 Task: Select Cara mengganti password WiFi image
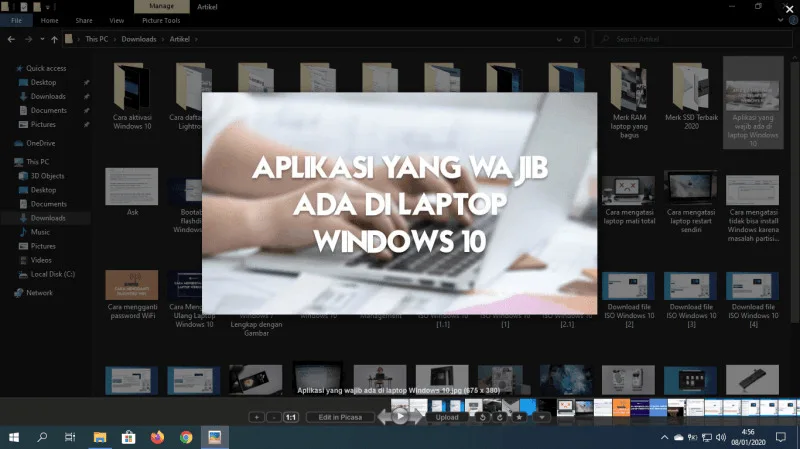tap(132, 295)
